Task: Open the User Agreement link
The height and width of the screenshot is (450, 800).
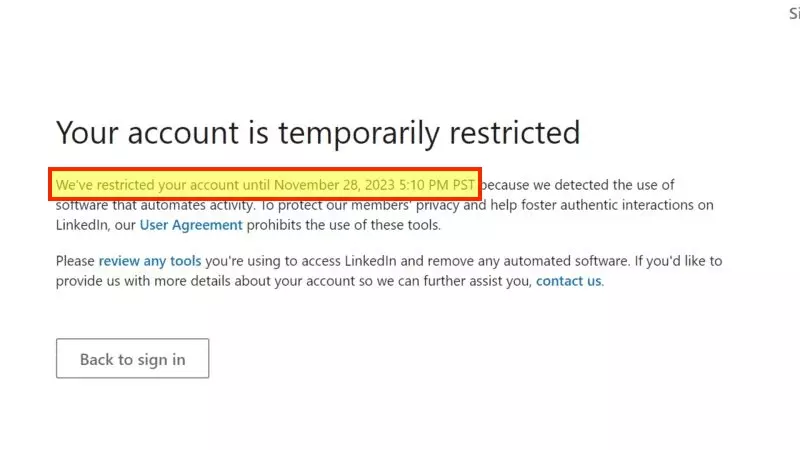Action: coord(191,225)
